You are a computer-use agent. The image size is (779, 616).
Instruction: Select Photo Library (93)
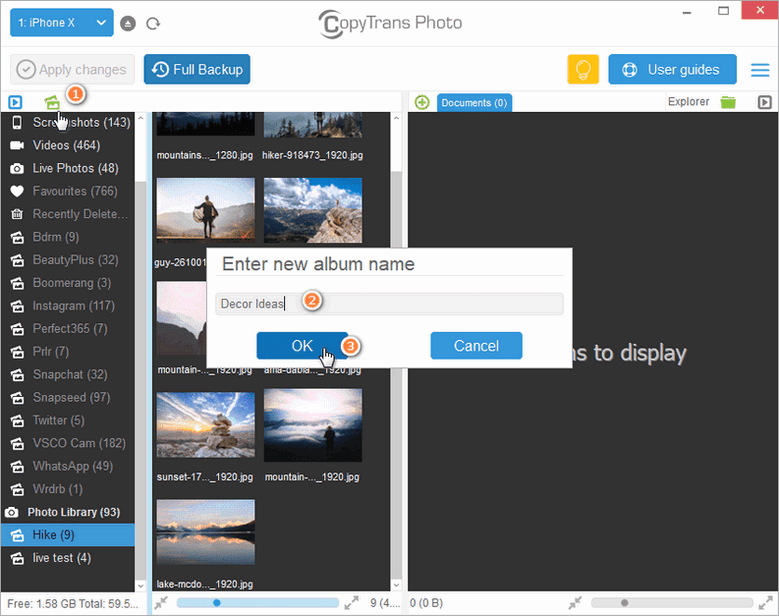[68, 512]
